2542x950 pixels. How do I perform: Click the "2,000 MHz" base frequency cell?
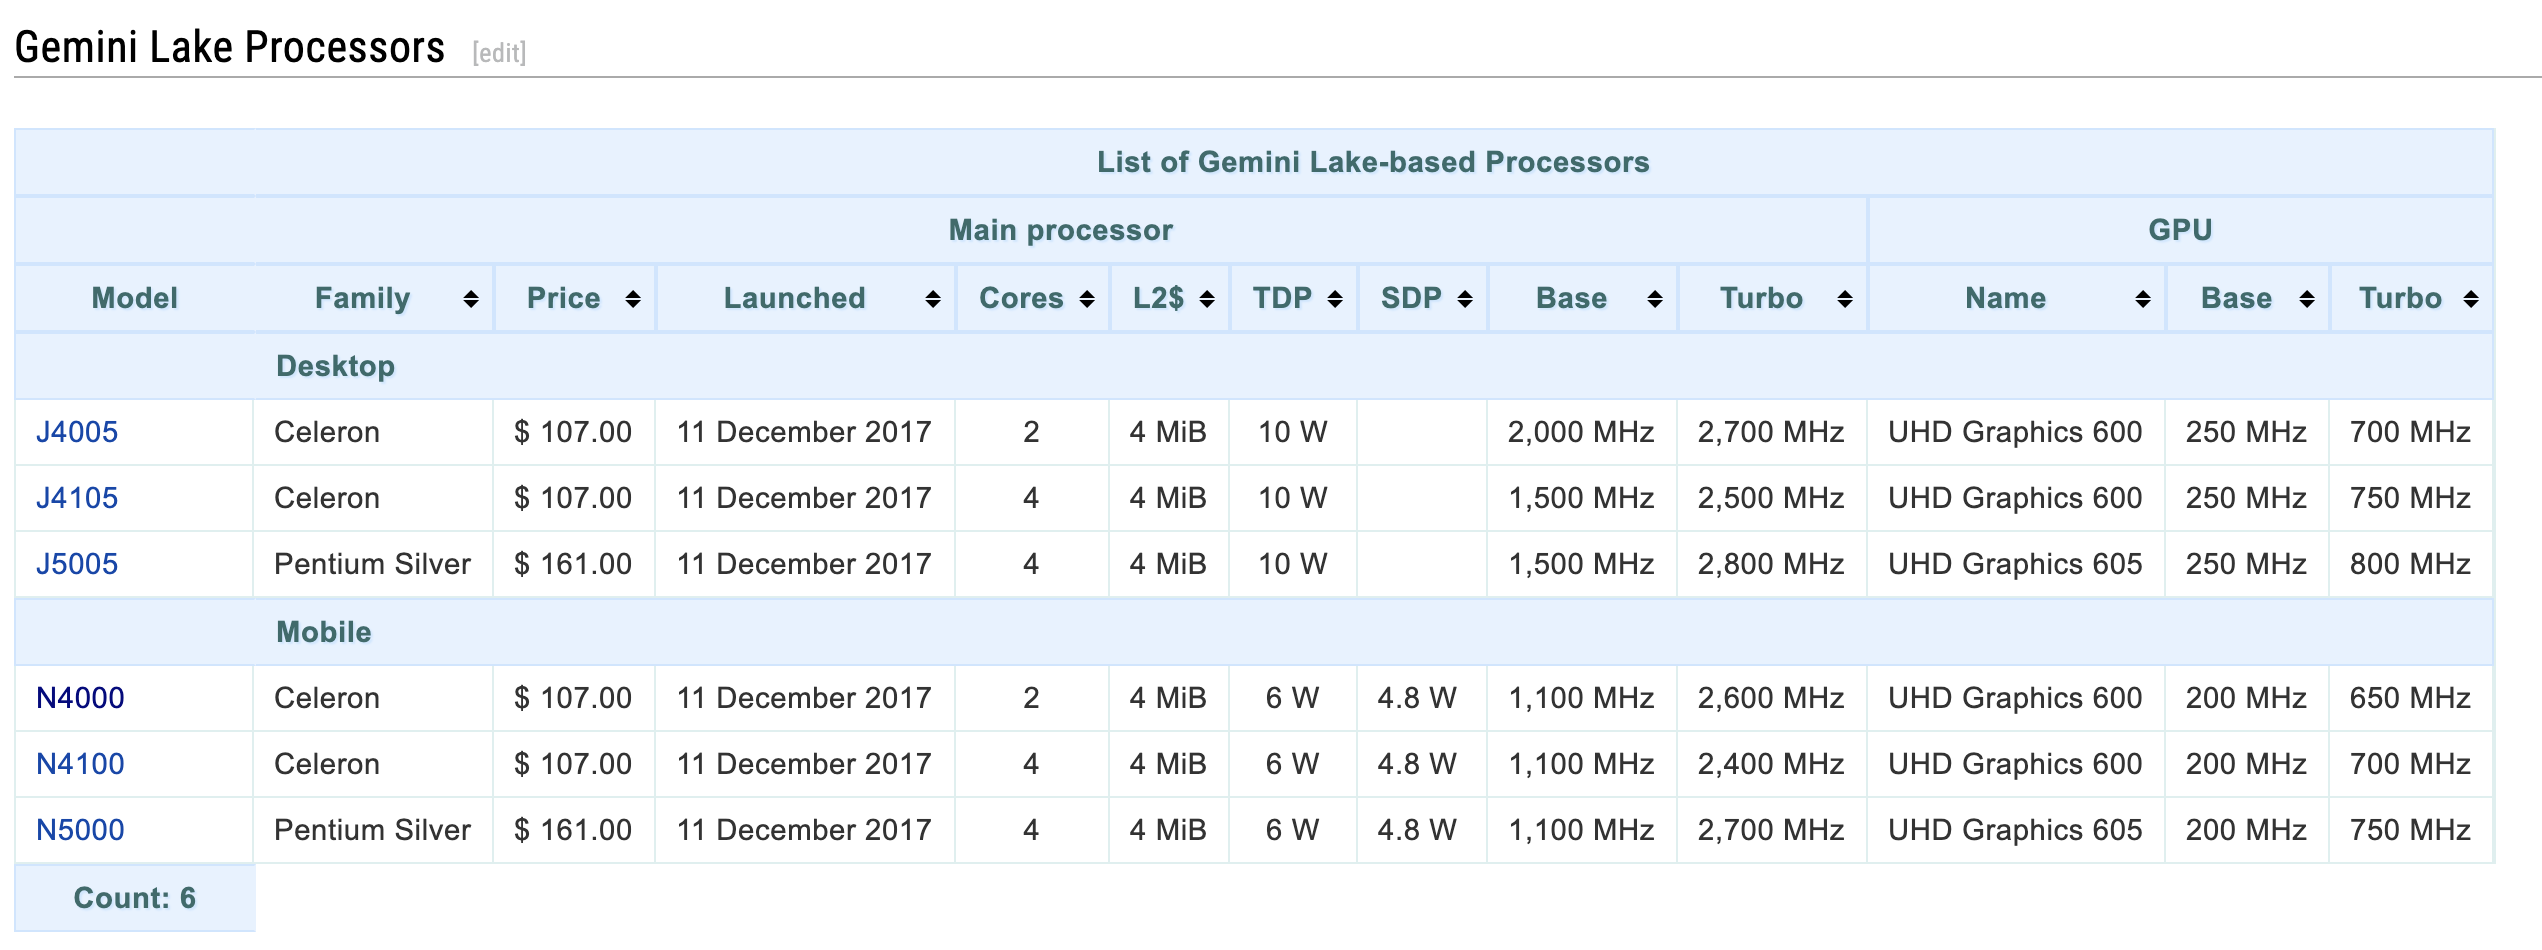[x=1581, y=432]
